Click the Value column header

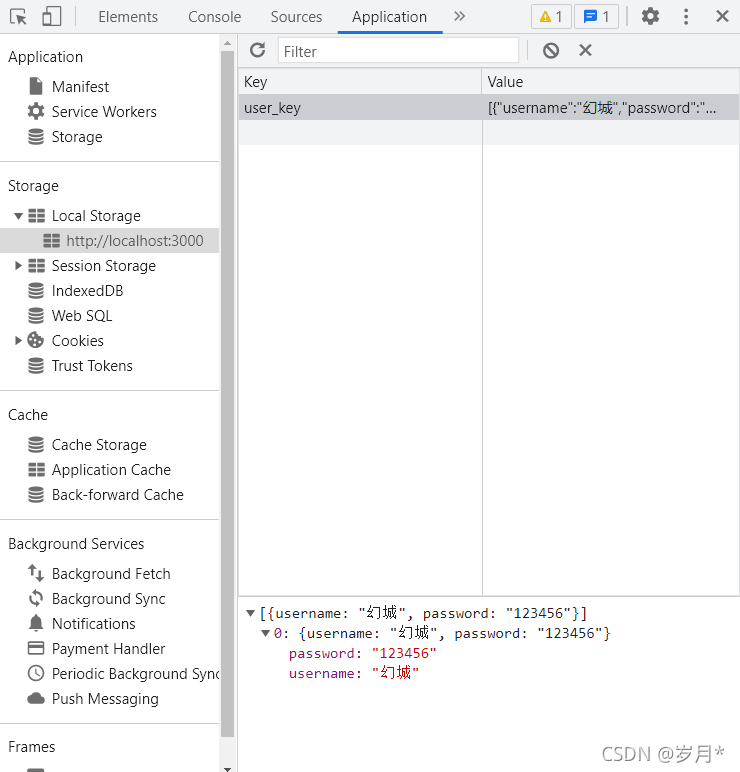[x=611, y=82]
